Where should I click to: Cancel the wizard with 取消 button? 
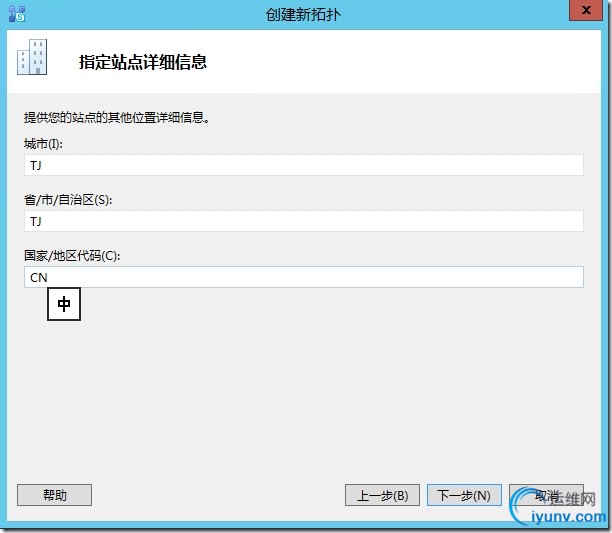point(546,495)
